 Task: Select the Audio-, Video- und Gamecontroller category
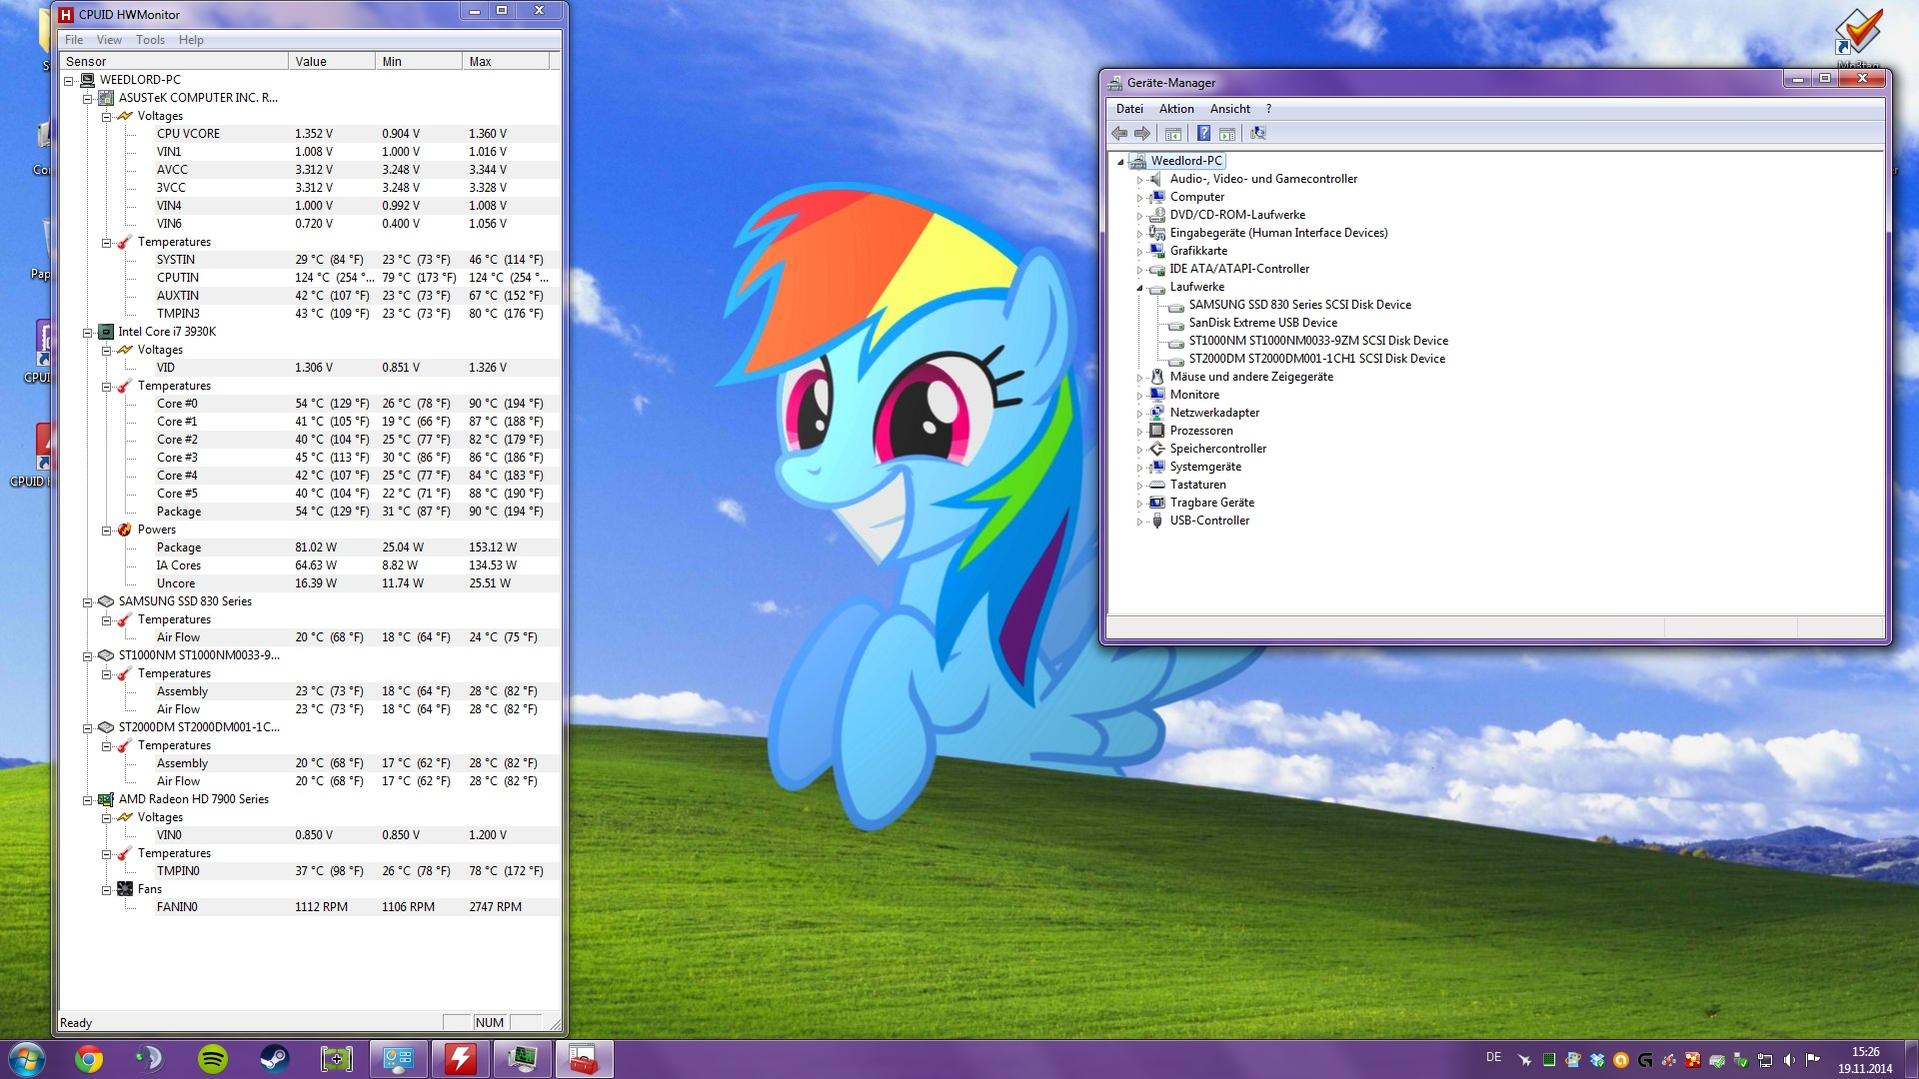(x=1263, y=179)
